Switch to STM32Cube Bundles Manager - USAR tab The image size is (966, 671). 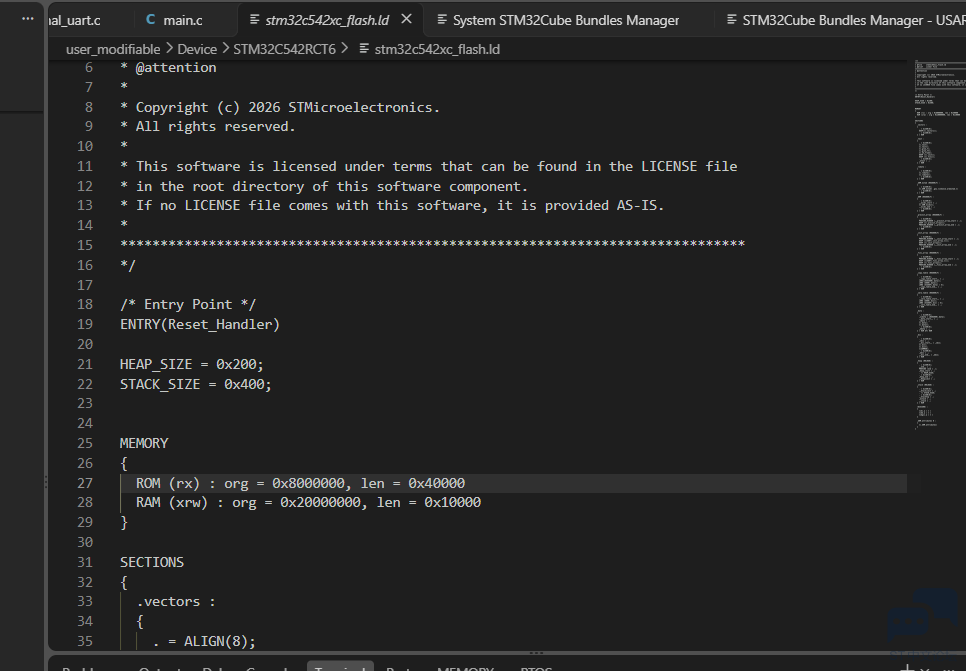pos(853,20)
